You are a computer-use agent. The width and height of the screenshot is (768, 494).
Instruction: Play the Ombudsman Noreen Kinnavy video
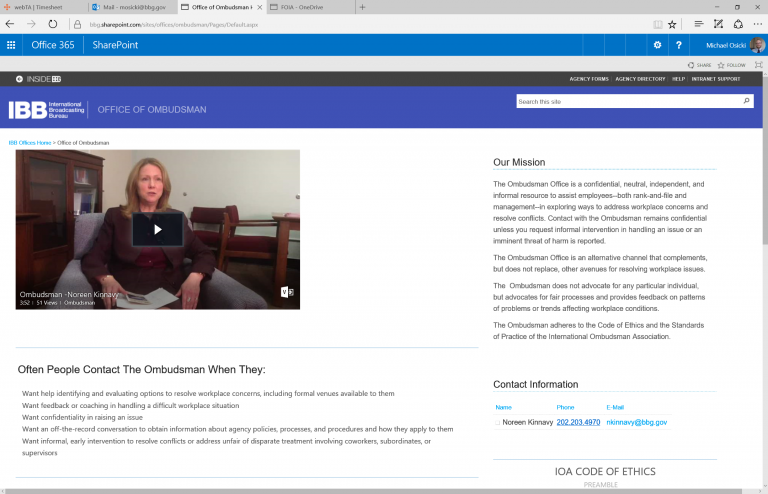[157, 229]
